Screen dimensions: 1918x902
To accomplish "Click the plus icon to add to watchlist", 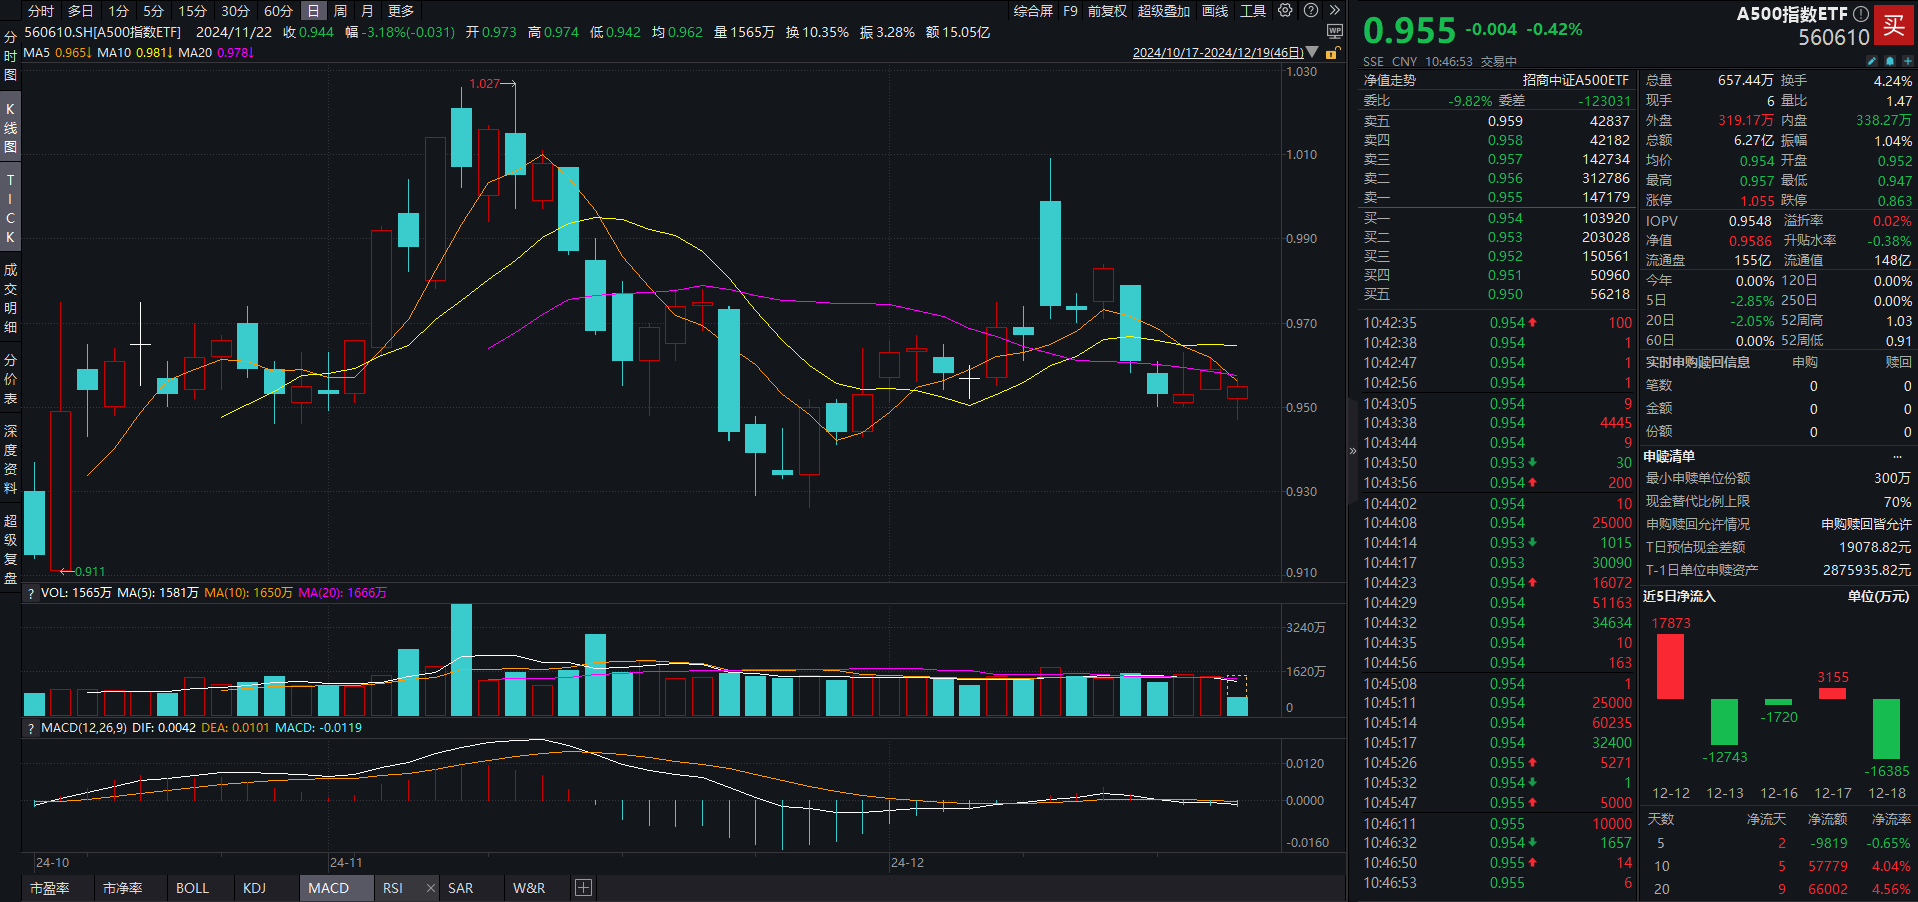I will [1907, 61].
